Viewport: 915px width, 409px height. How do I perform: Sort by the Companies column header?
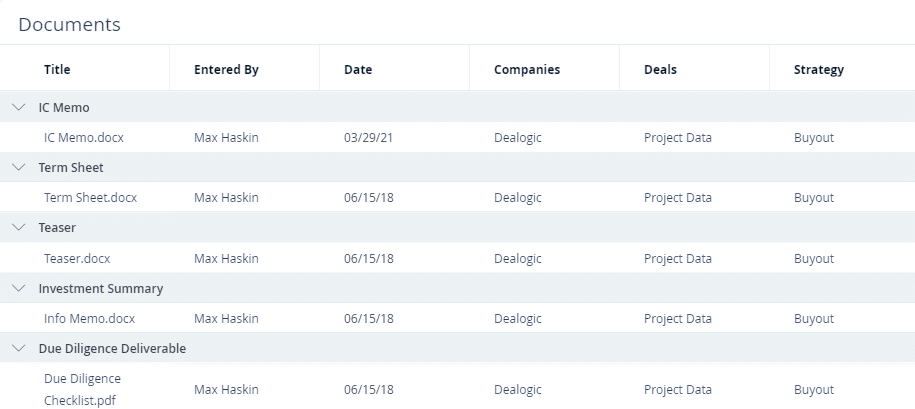pyautogui.click(x=527, y=69)
